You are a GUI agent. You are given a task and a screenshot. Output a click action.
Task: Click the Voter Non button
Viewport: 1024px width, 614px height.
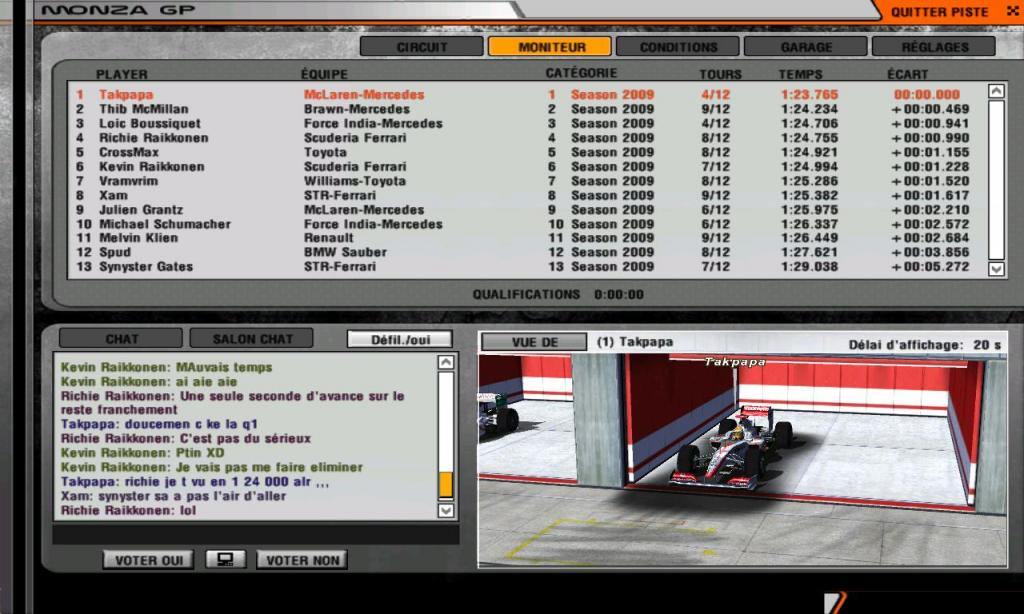[x=302, y=560]
